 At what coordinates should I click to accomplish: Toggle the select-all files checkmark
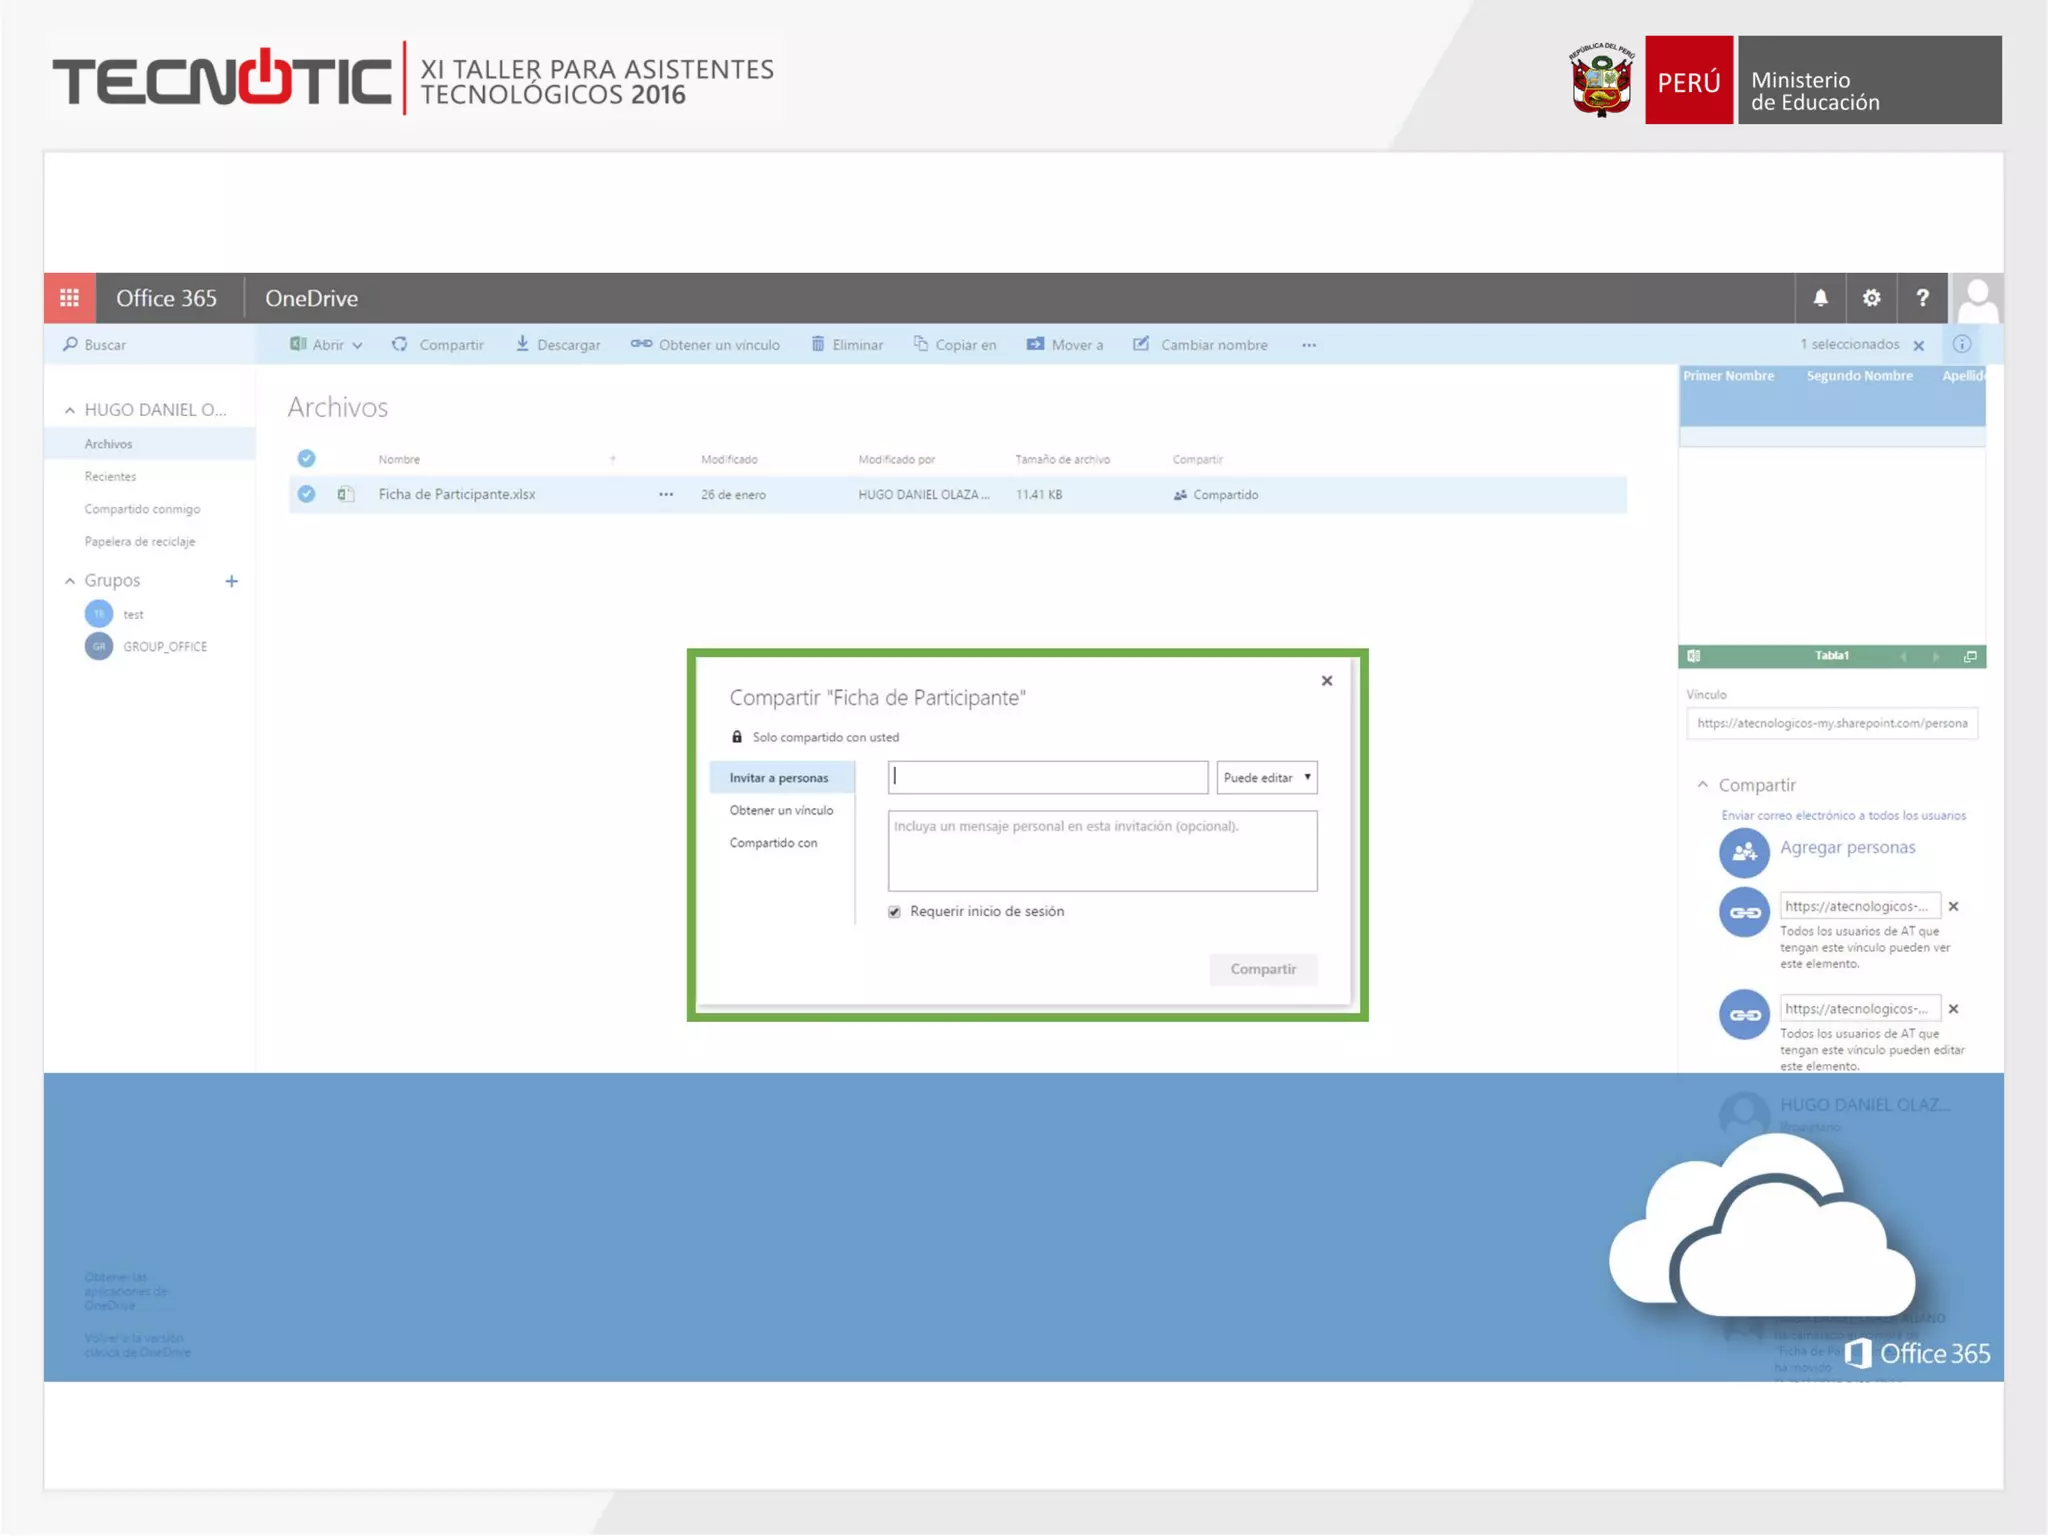pyautogui.click(x=306, y=458)
